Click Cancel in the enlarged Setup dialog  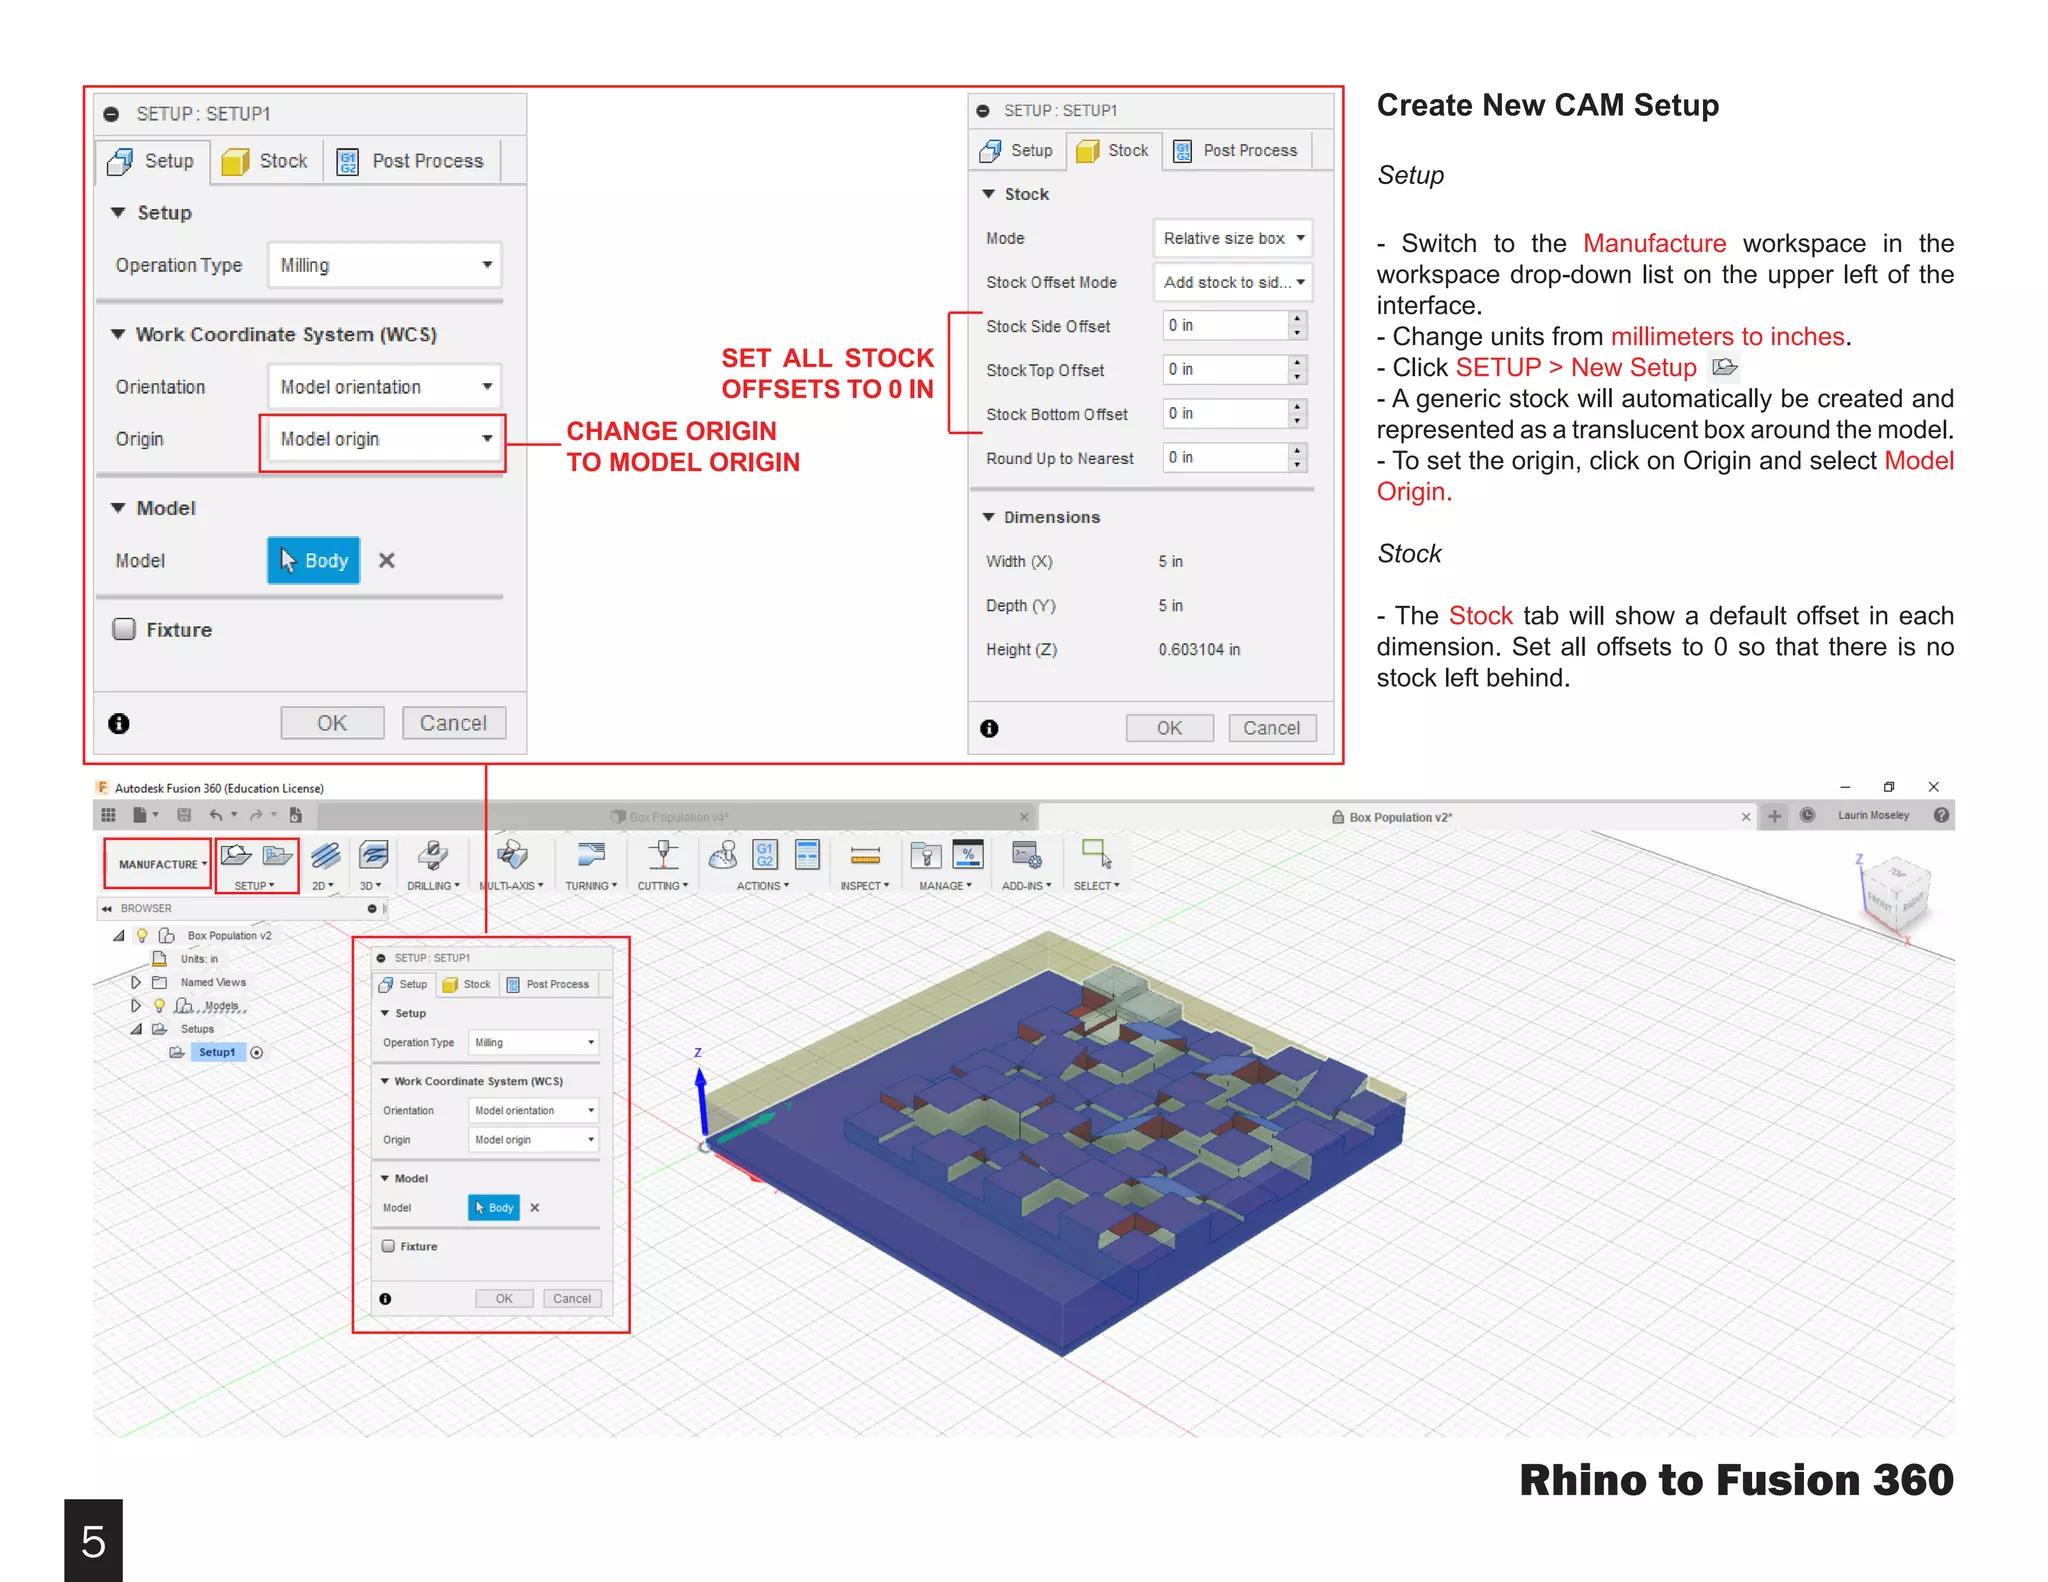pos(454,723)
